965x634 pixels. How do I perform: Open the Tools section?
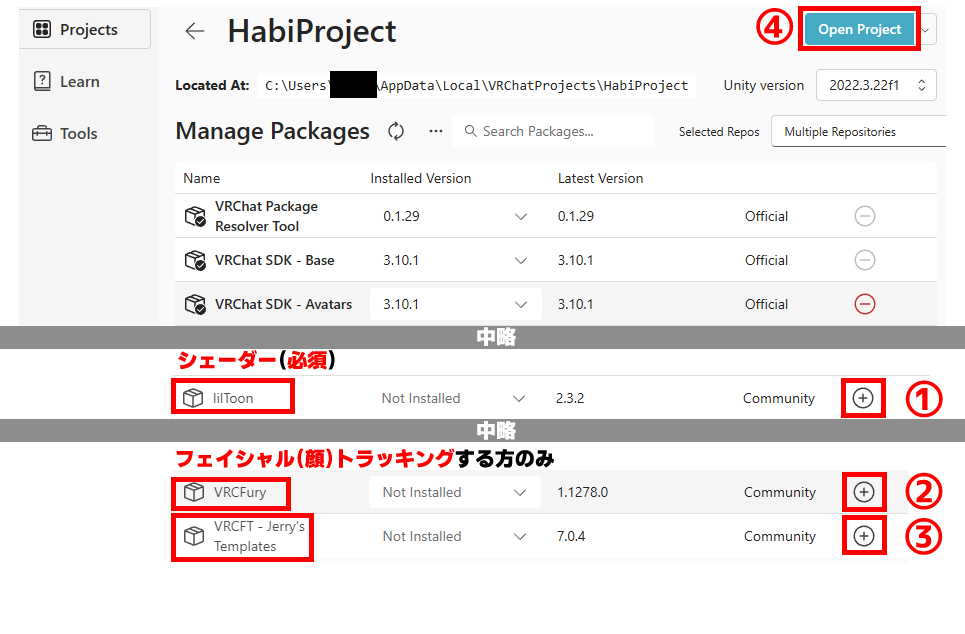(78, 134)
